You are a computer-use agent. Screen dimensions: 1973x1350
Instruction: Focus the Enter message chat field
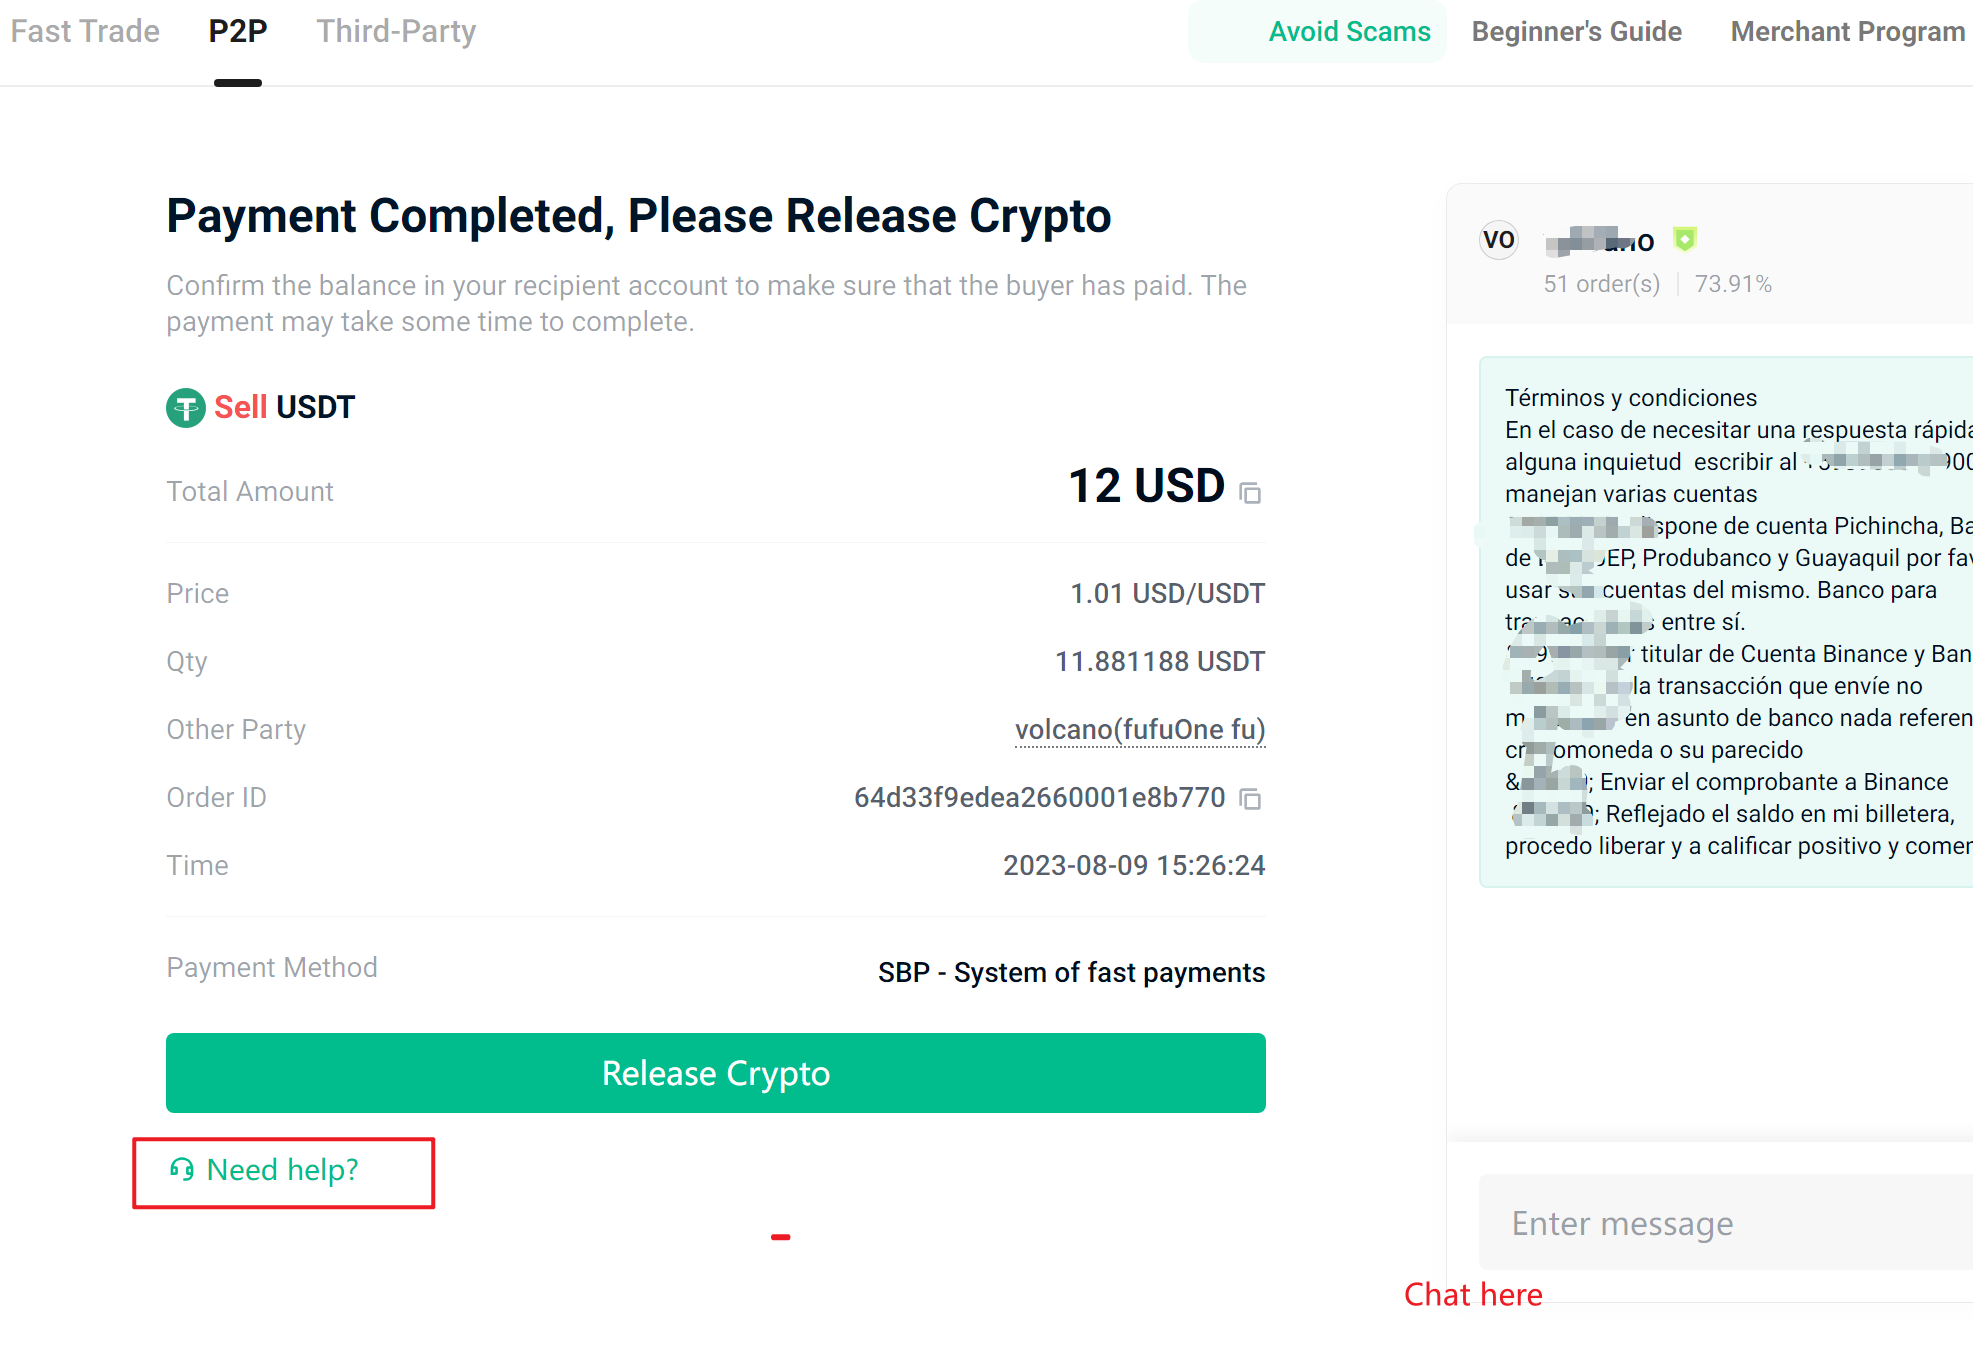coord(1726,1223)
